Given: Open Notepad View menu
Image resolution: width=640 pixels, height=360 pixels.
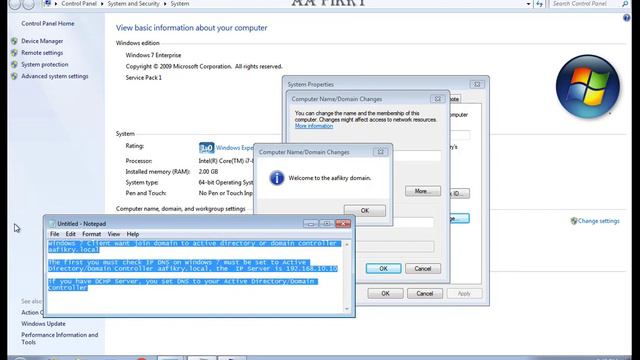Looking at the screenshot, I should [113, 234].
